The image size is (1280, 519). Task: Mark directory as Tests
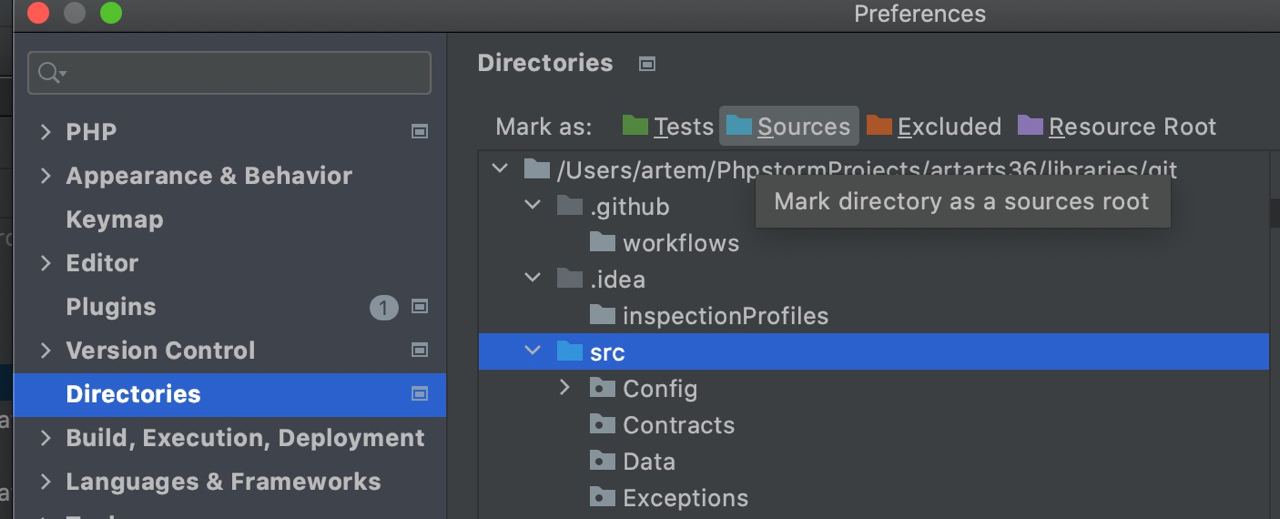pos(668,127)
